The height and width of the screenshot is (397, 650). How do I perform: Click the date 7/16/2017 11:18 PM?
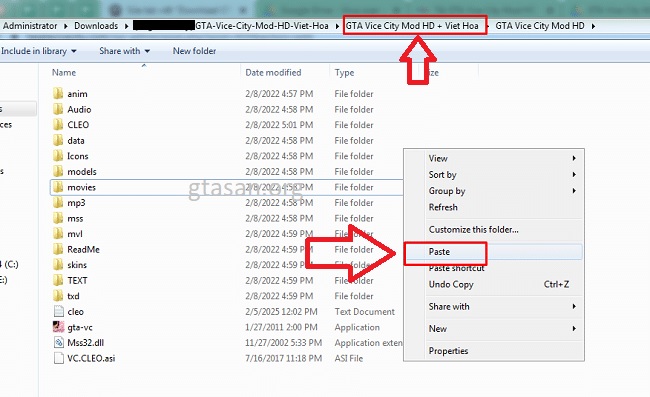[x=284, y=358]
